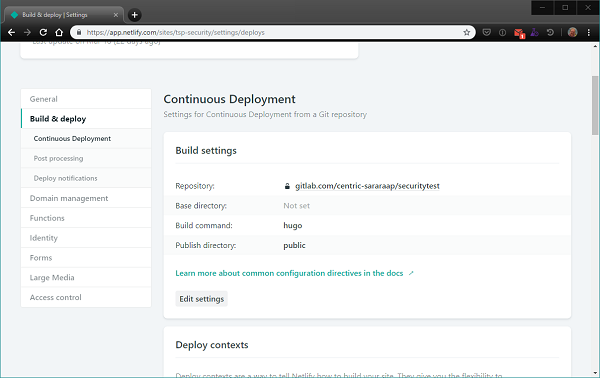This screenshot has width=600, height=378.
Task: Close the Build & deploy Settings tab
Action: 116,15
